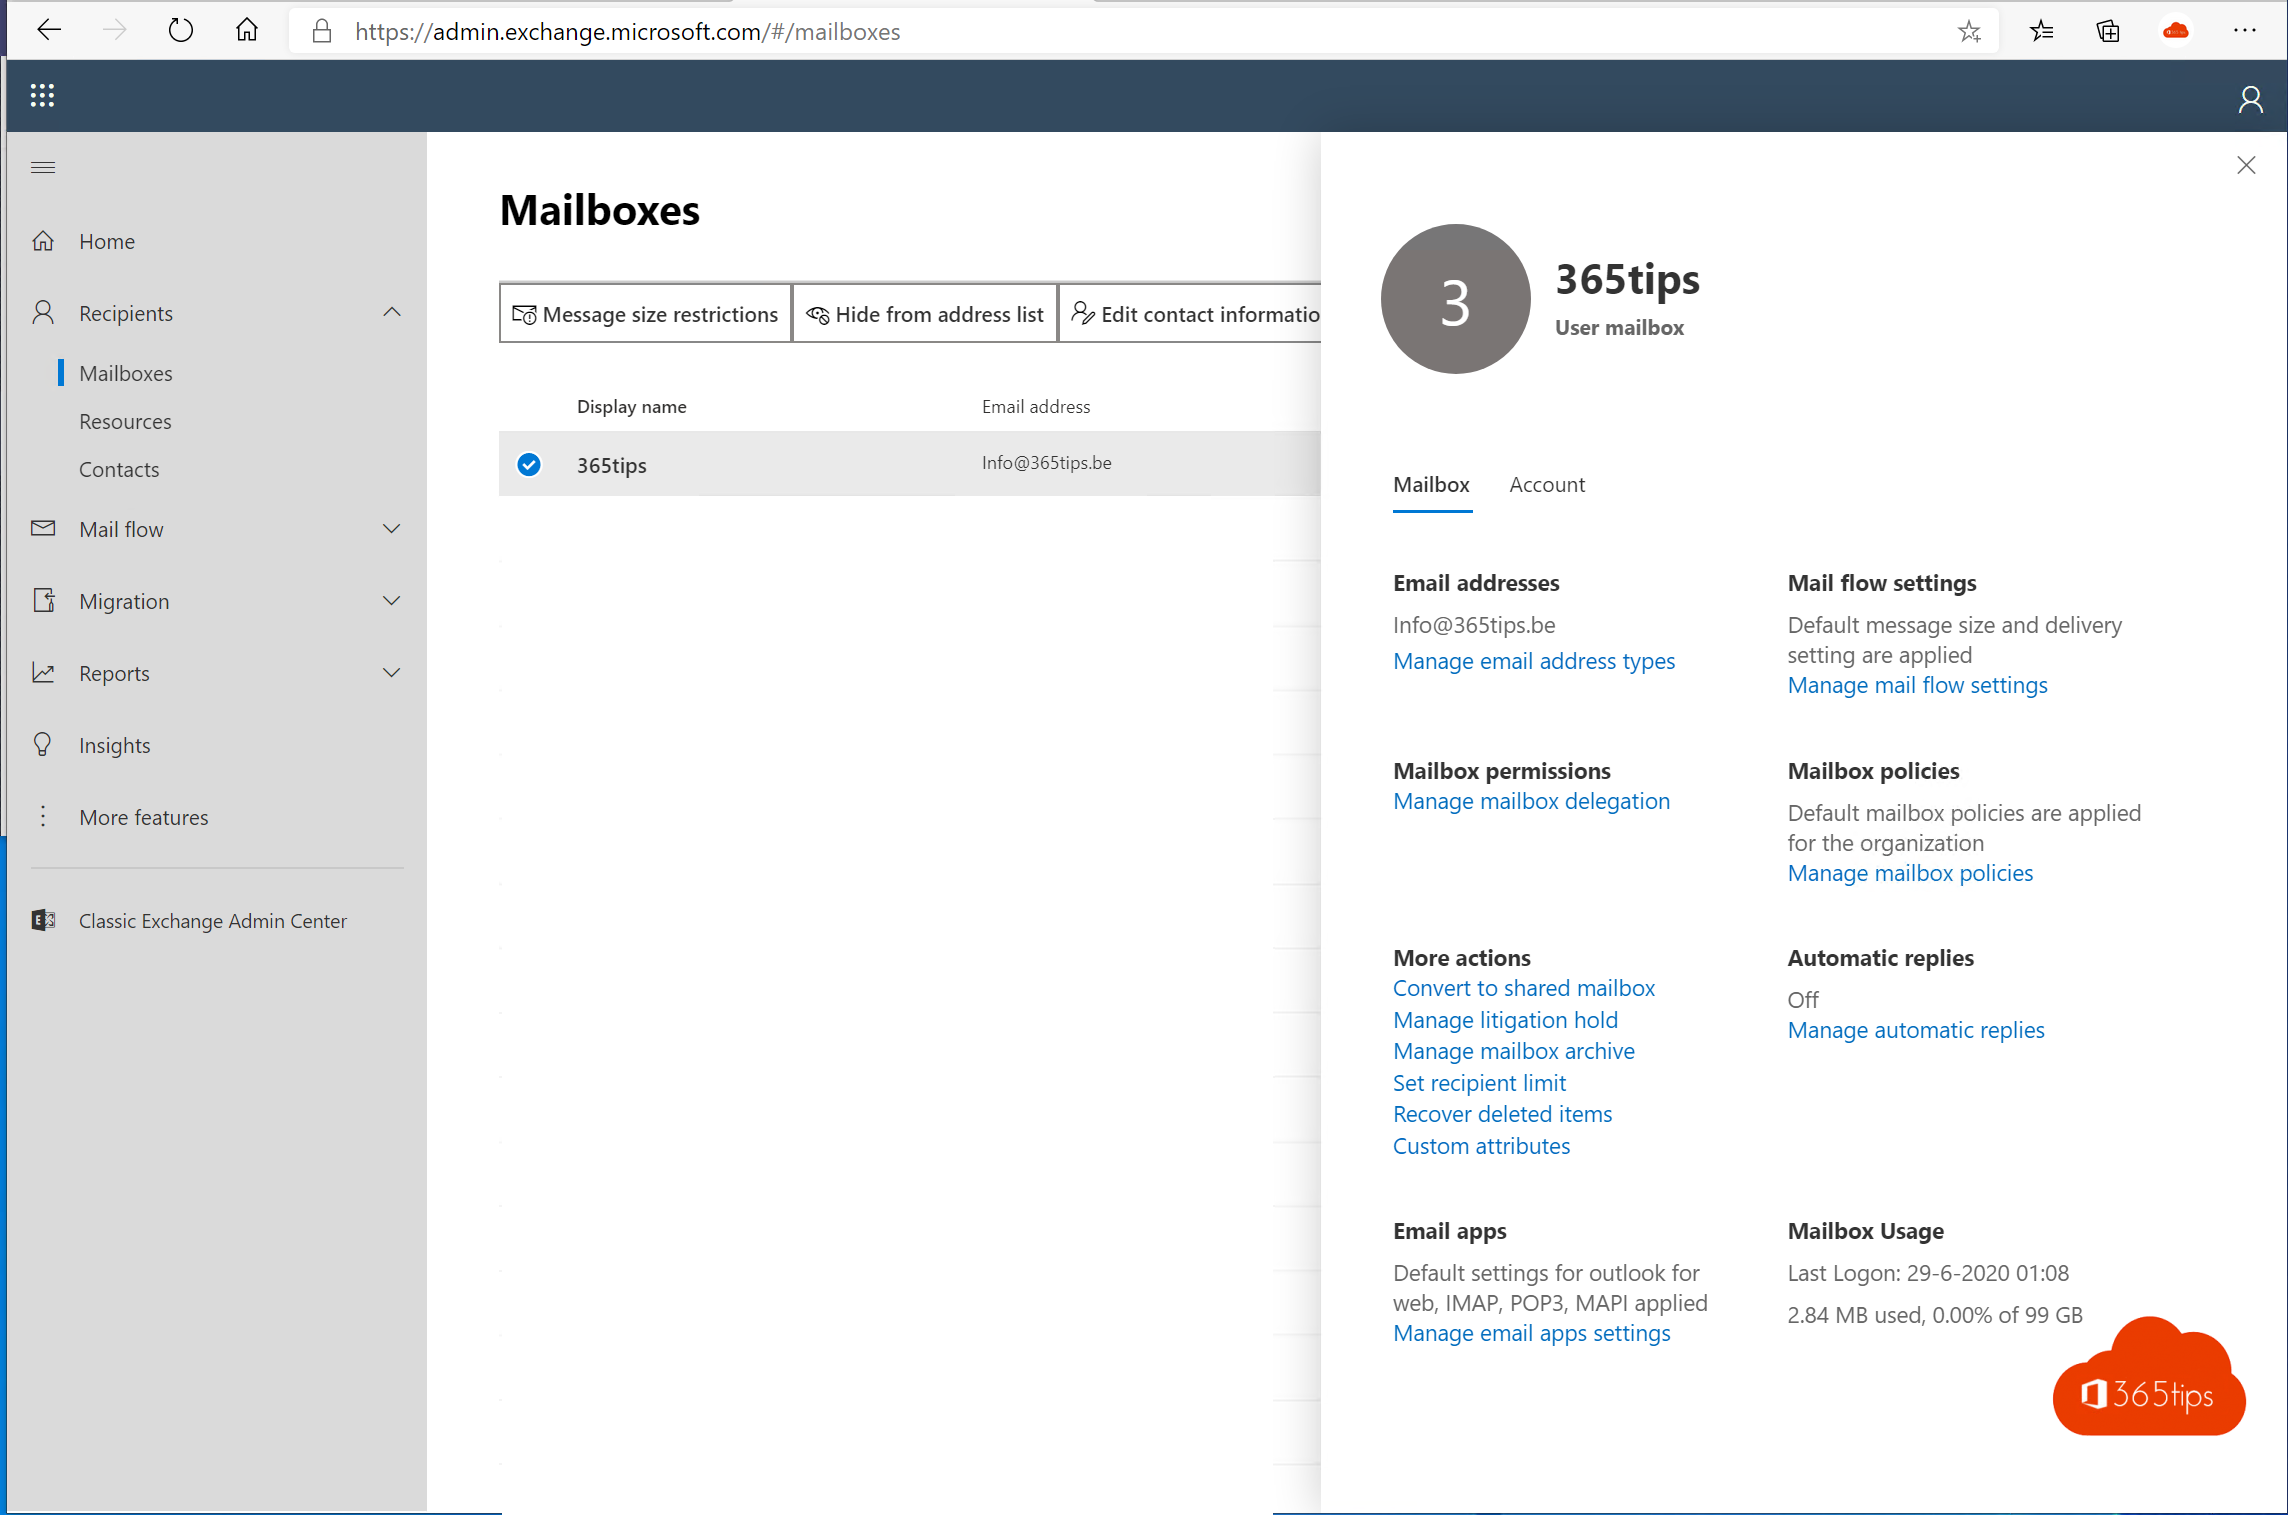Expand the Reports section
The width and height of the screenshot is (2288, 1515).
pyautogui.click(x=391, y=672)
